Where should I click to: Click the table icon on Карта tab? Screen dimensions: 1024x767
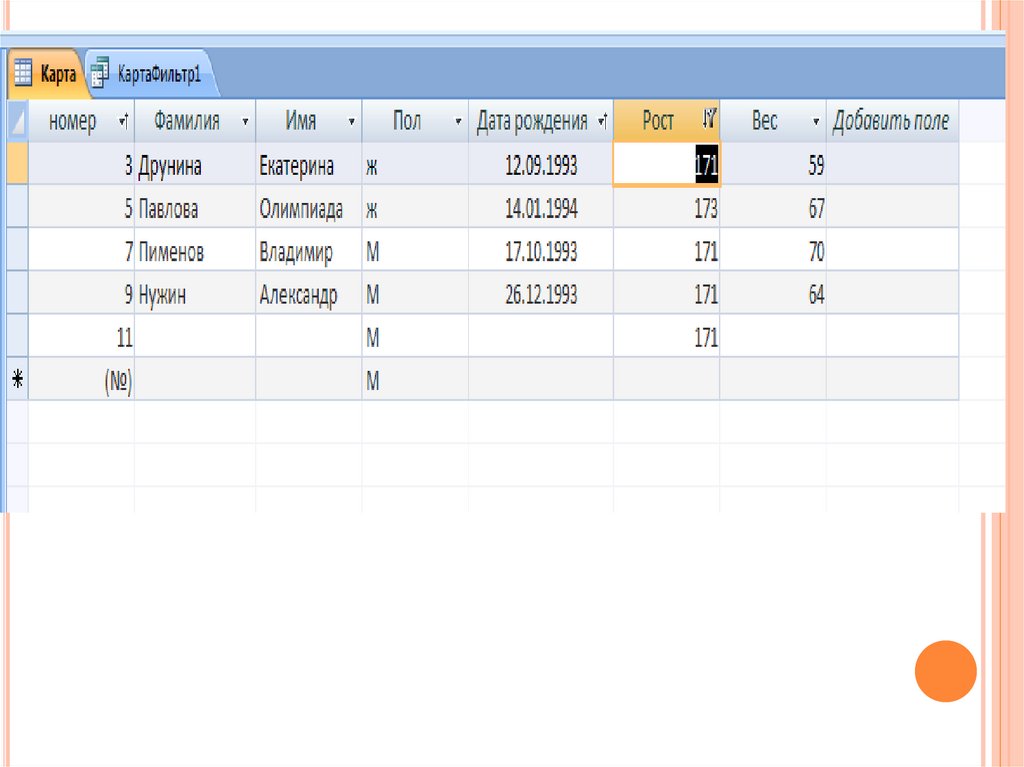click(x=23, y=74)
